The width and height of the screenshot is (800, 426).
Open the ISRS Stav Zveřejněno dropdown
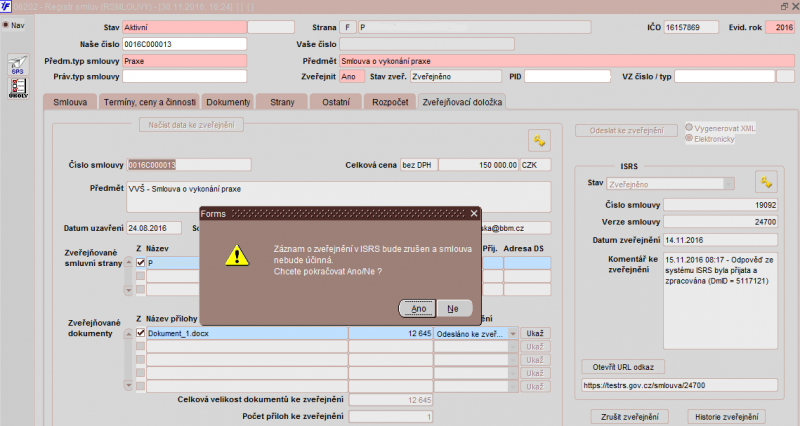[x=729, y=184]
